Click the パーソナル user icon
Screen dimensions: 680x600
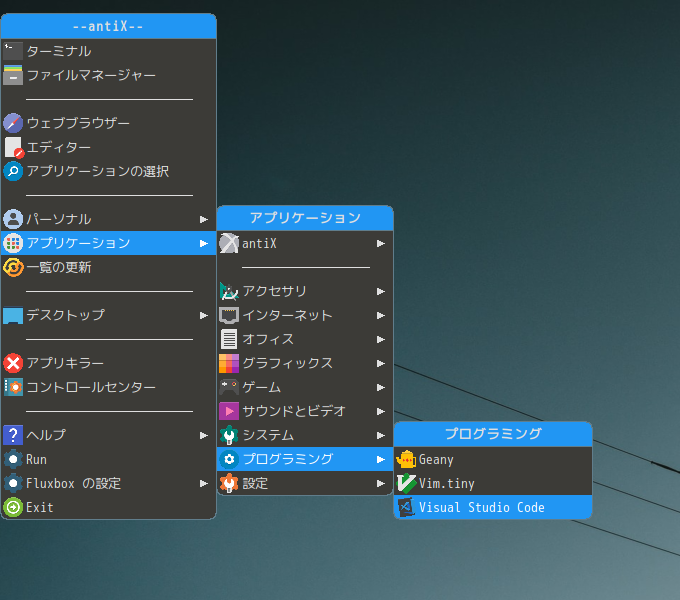[13, 219]
